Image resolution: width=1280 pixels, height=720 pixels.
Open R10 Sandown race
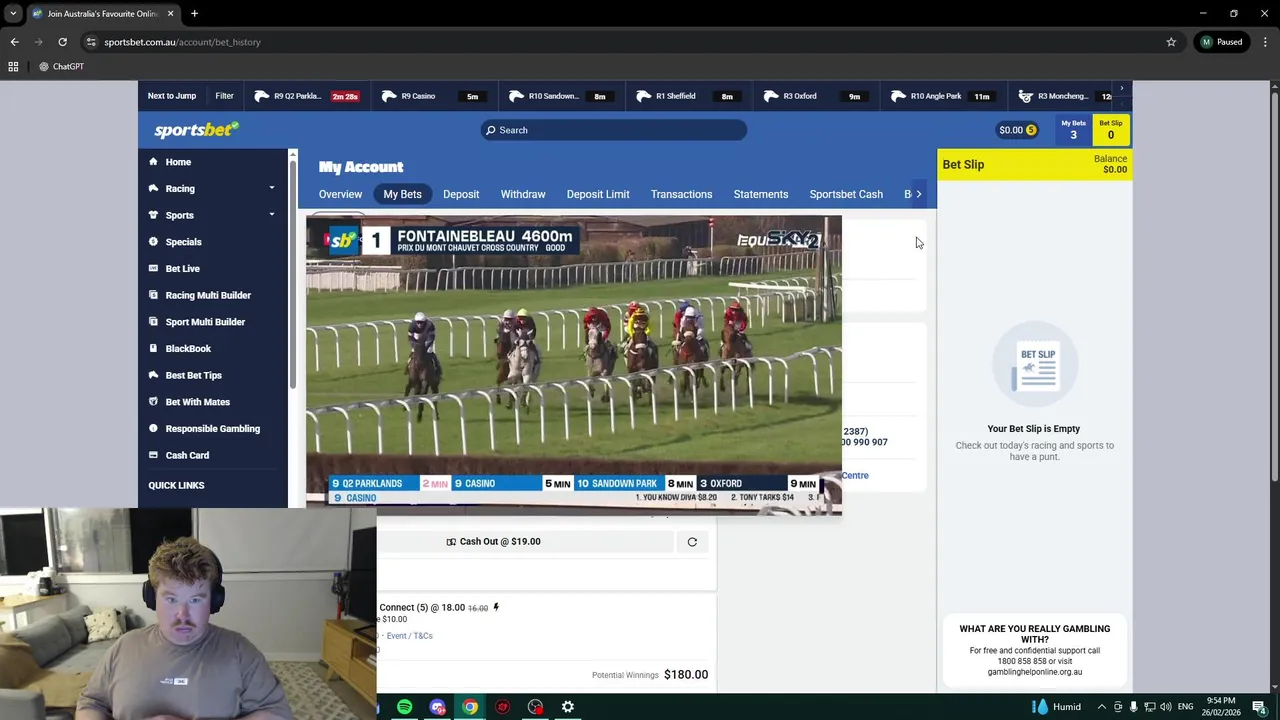(x=562, y=96)
